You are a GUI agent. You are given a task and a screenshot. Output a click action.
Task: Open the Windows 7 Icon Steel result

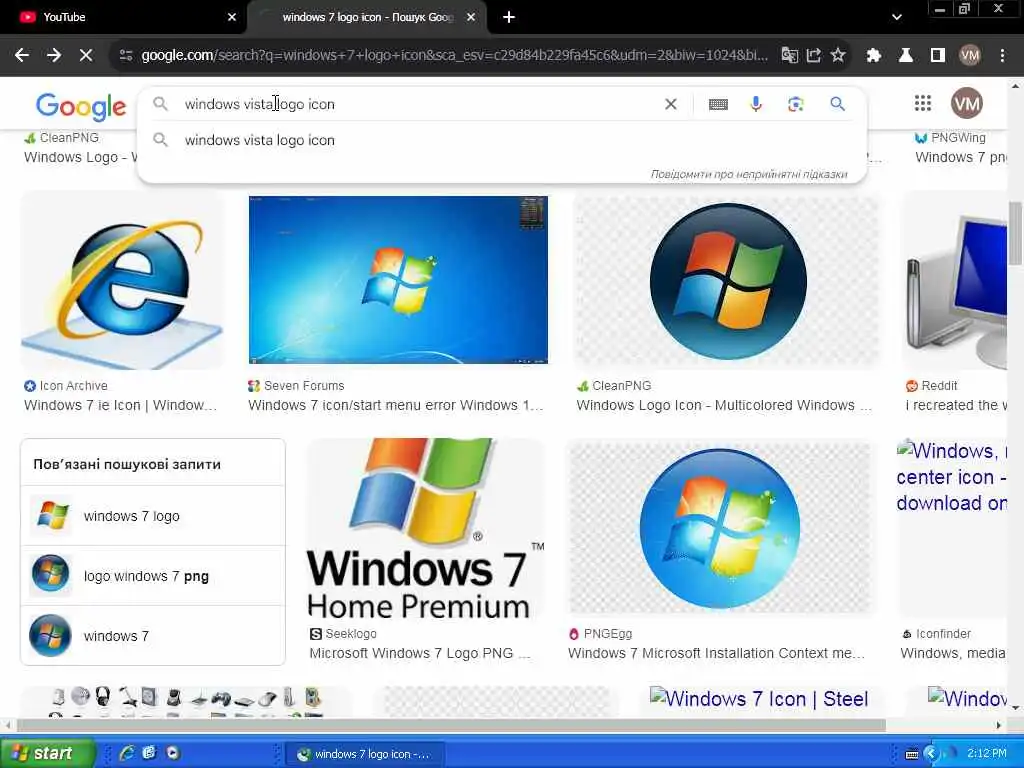(759, 699)
